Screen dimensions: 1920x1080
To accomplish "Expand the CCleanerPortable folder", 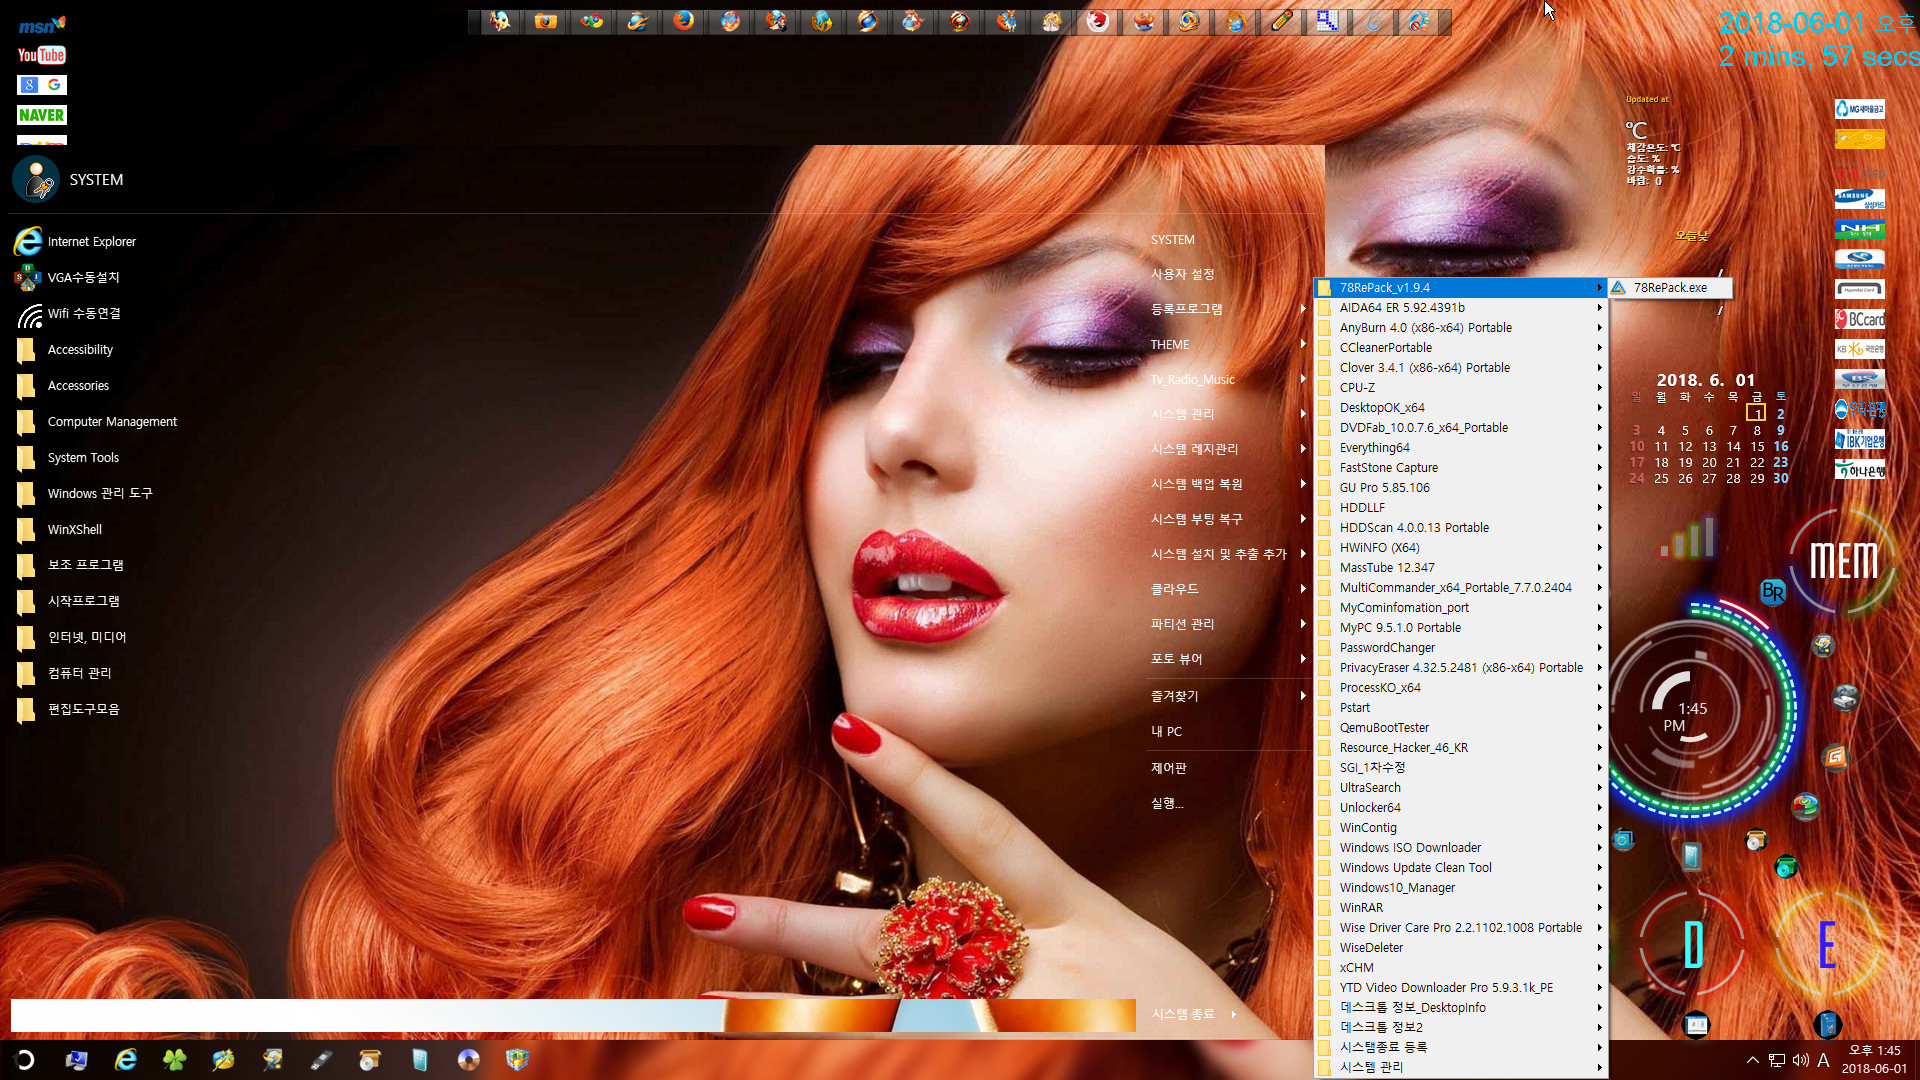I will click(1460, 348).
